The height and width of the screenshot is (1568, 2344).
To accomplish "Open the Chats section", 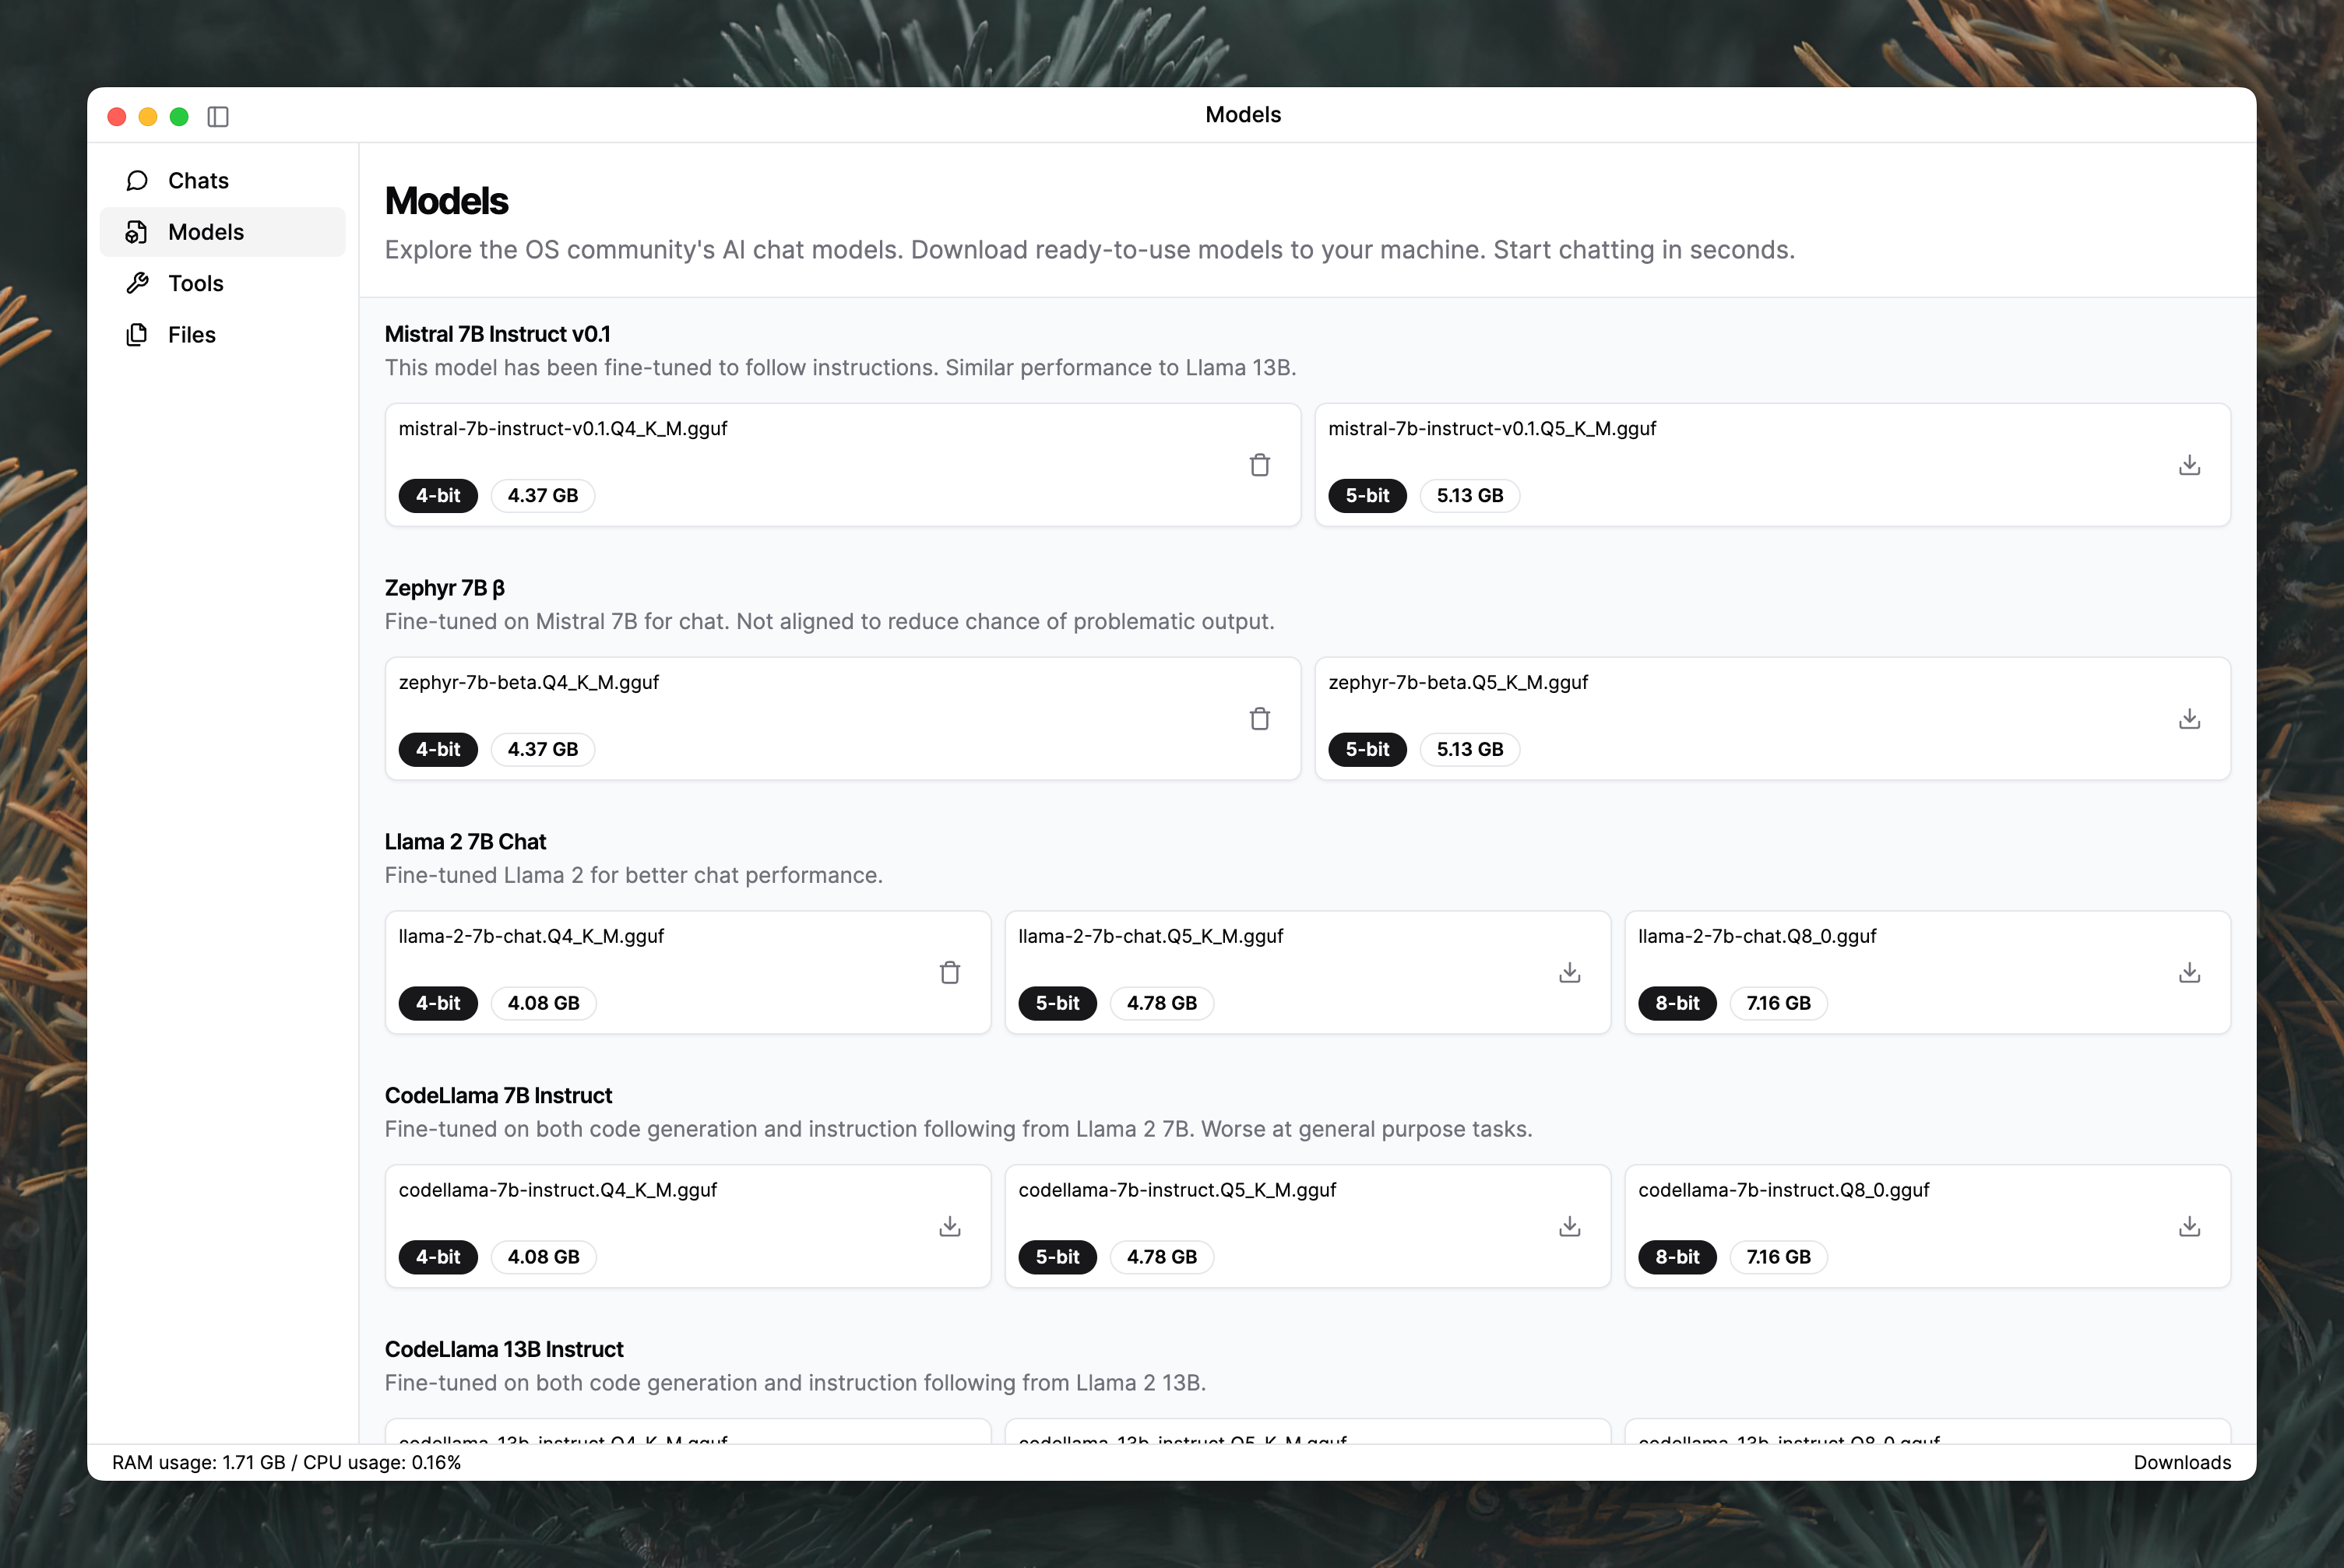I will click(x=198, y=181).
